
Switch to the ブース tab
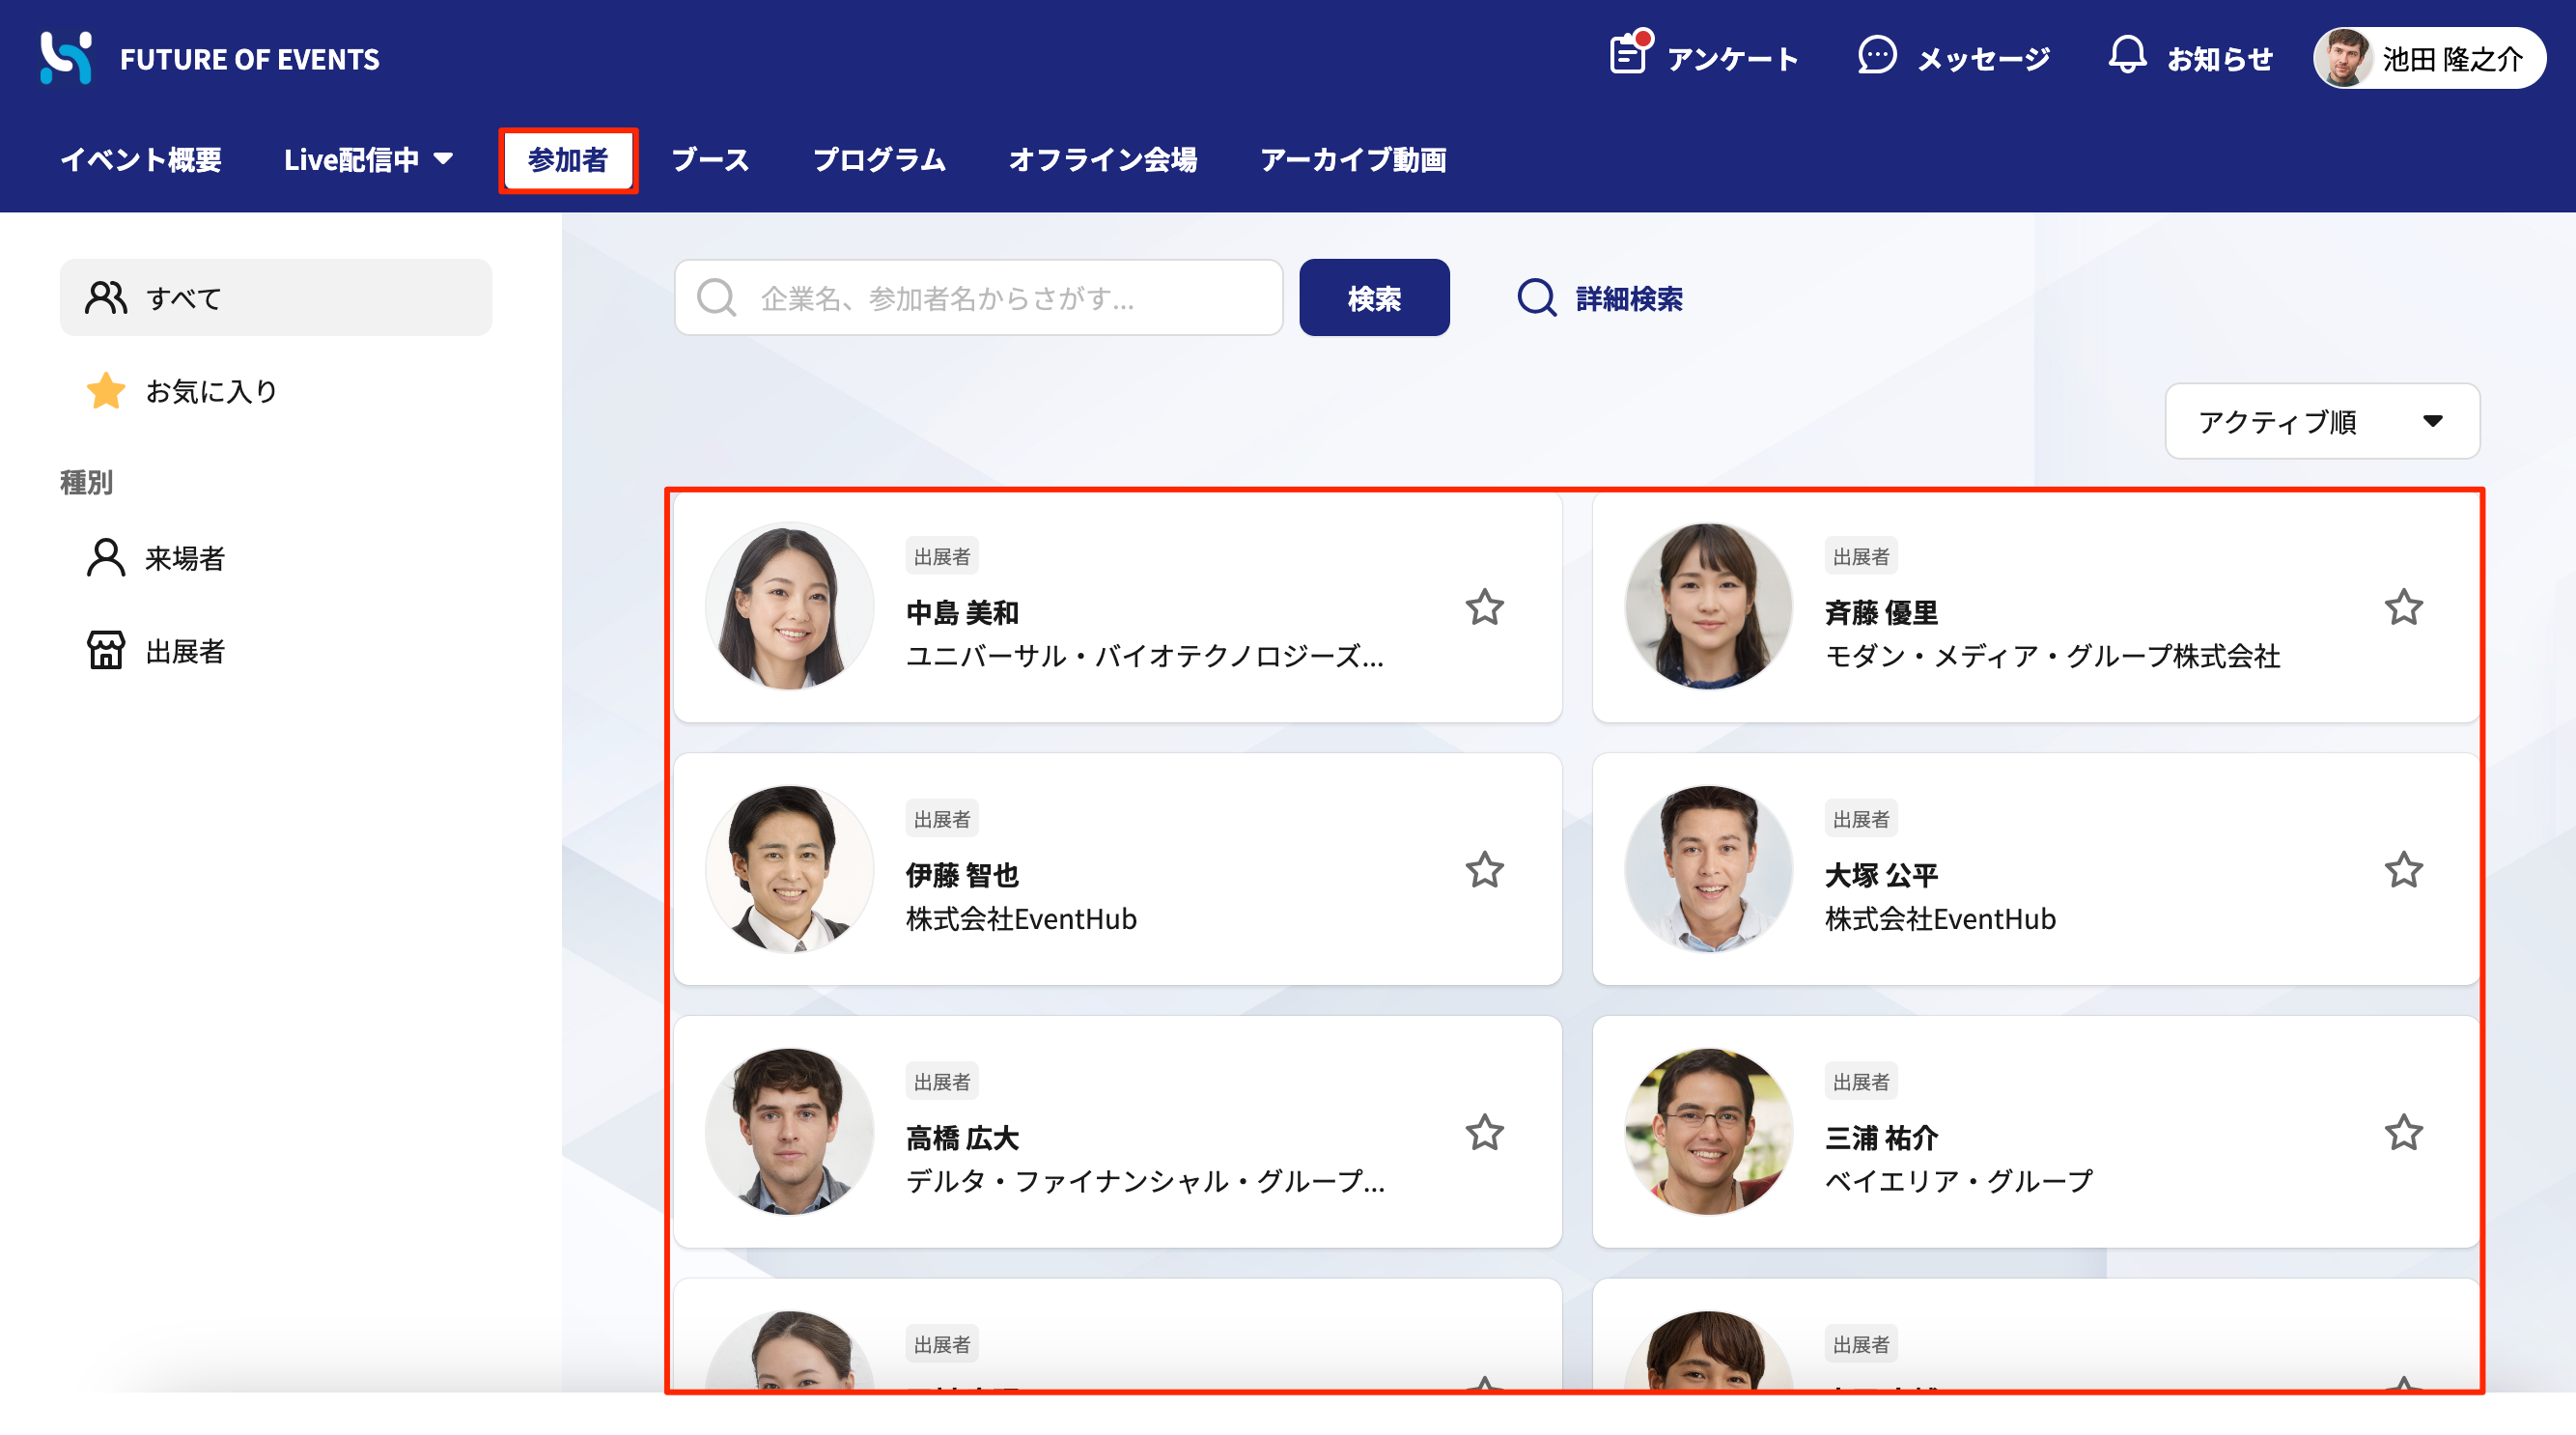[710, 160]
